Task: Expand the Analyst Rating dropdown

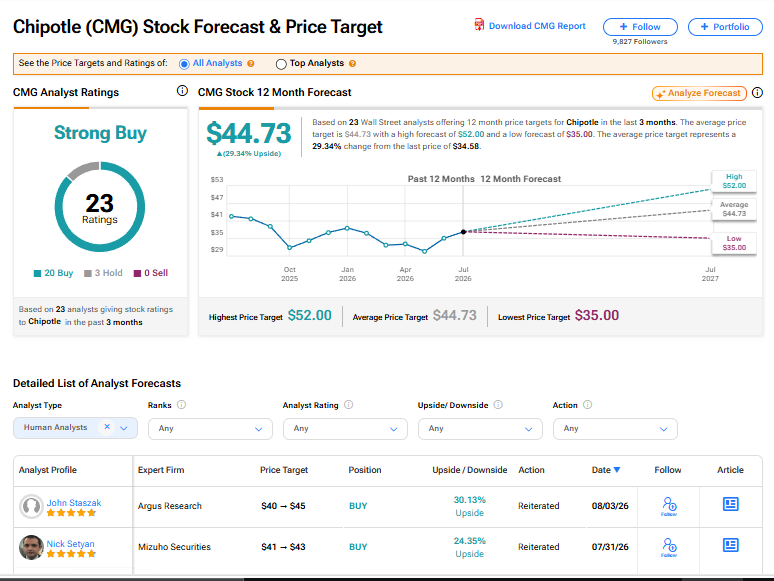Action: point(345,429)
